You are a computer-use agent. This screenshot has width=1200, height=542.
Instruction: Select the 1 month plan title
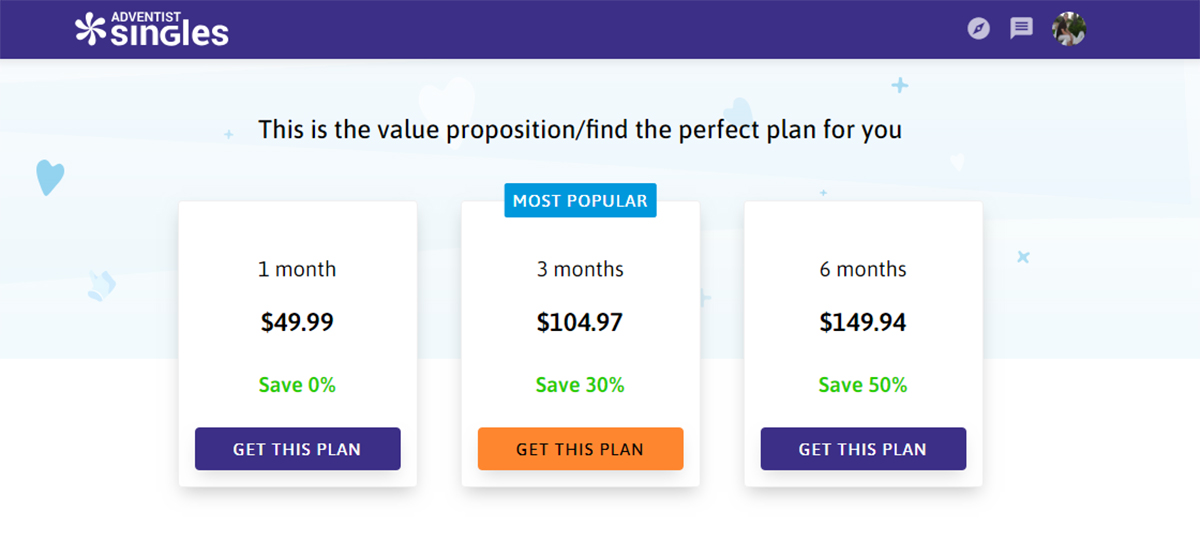tap(297, 269)
